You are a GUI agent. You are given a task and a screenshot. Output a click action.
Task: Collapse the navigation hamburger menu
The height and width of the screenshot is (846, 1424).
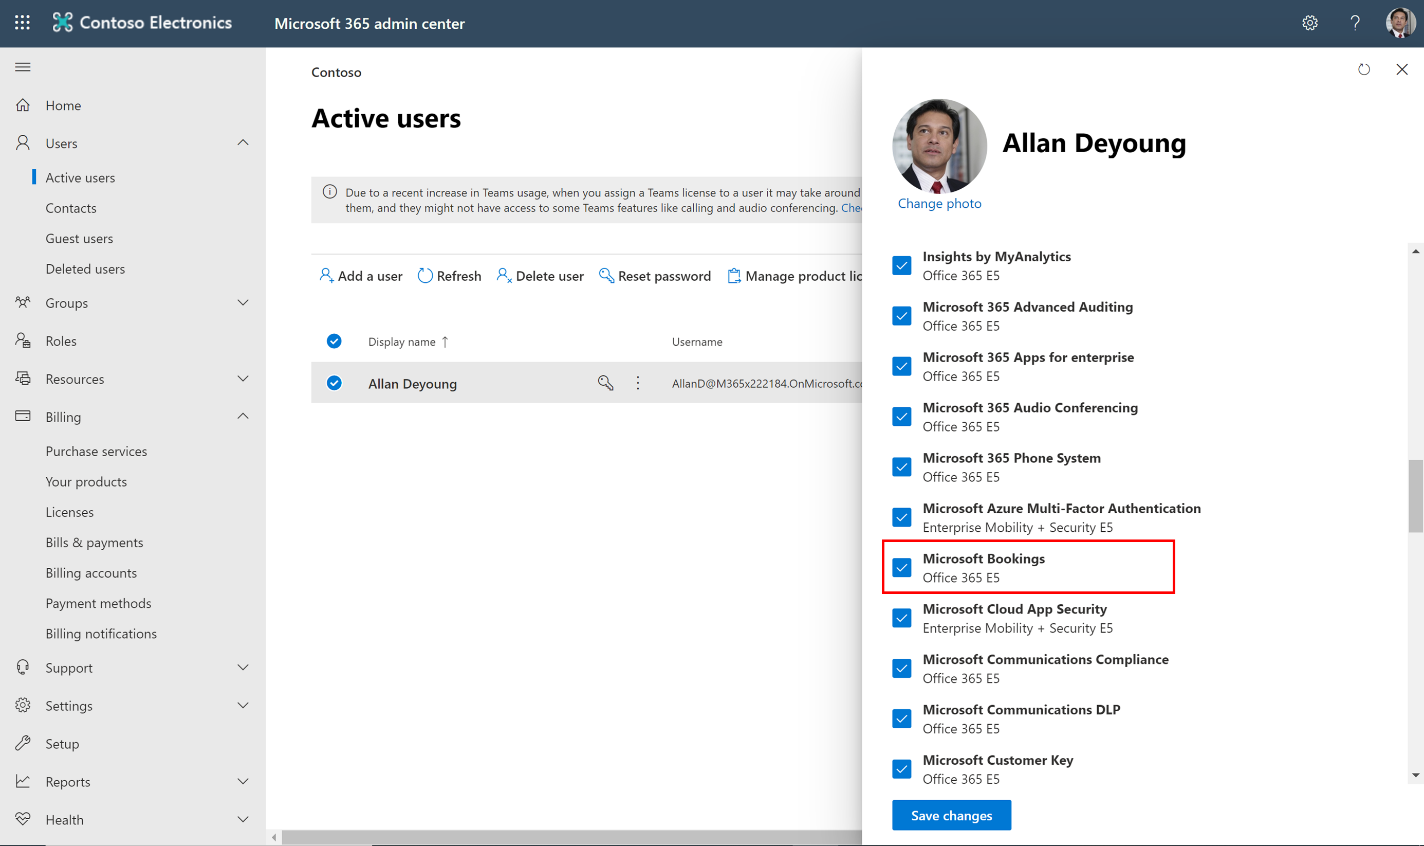pos(23,67)
